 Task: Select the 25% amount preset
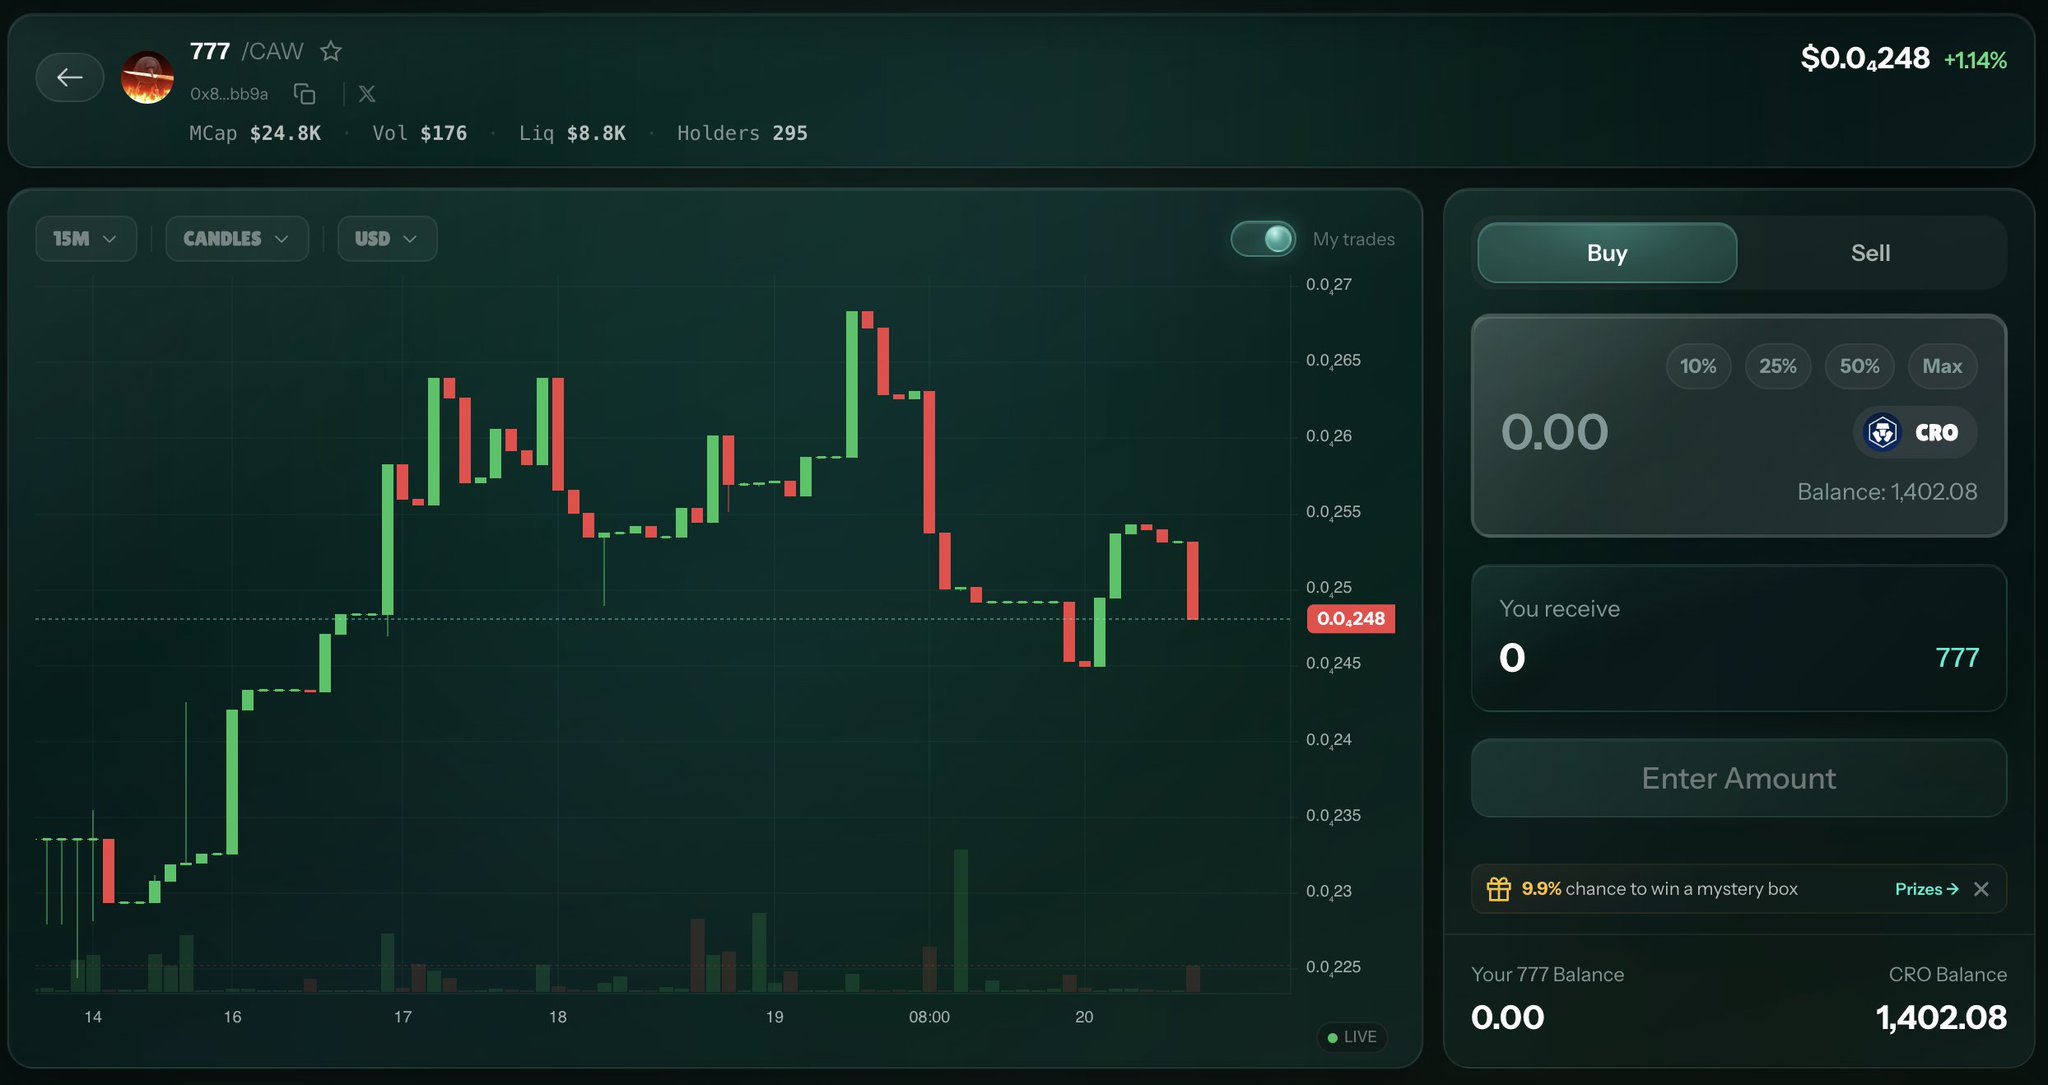[1778, 366]
